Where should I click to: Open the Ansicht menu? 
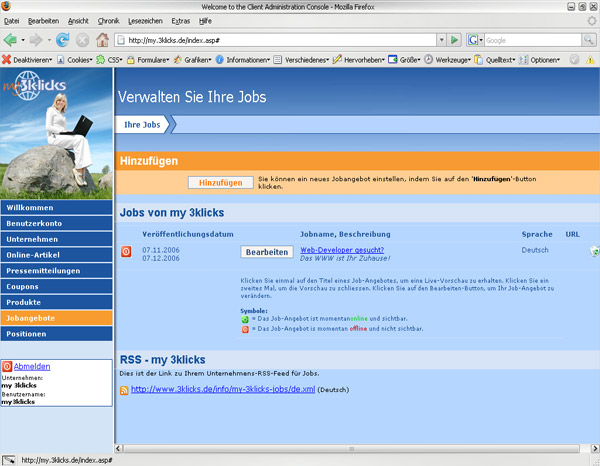78,21
